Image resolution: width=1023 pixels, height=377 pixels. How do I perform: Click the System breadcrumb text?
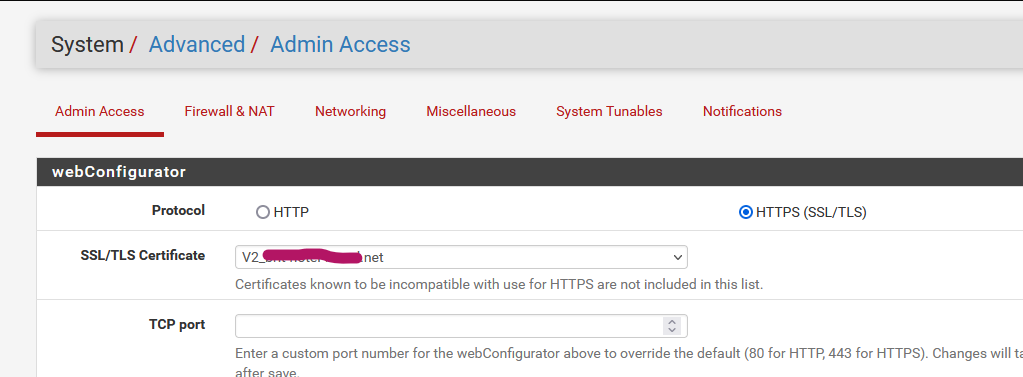pyautogui.click(x=87, y=44)
